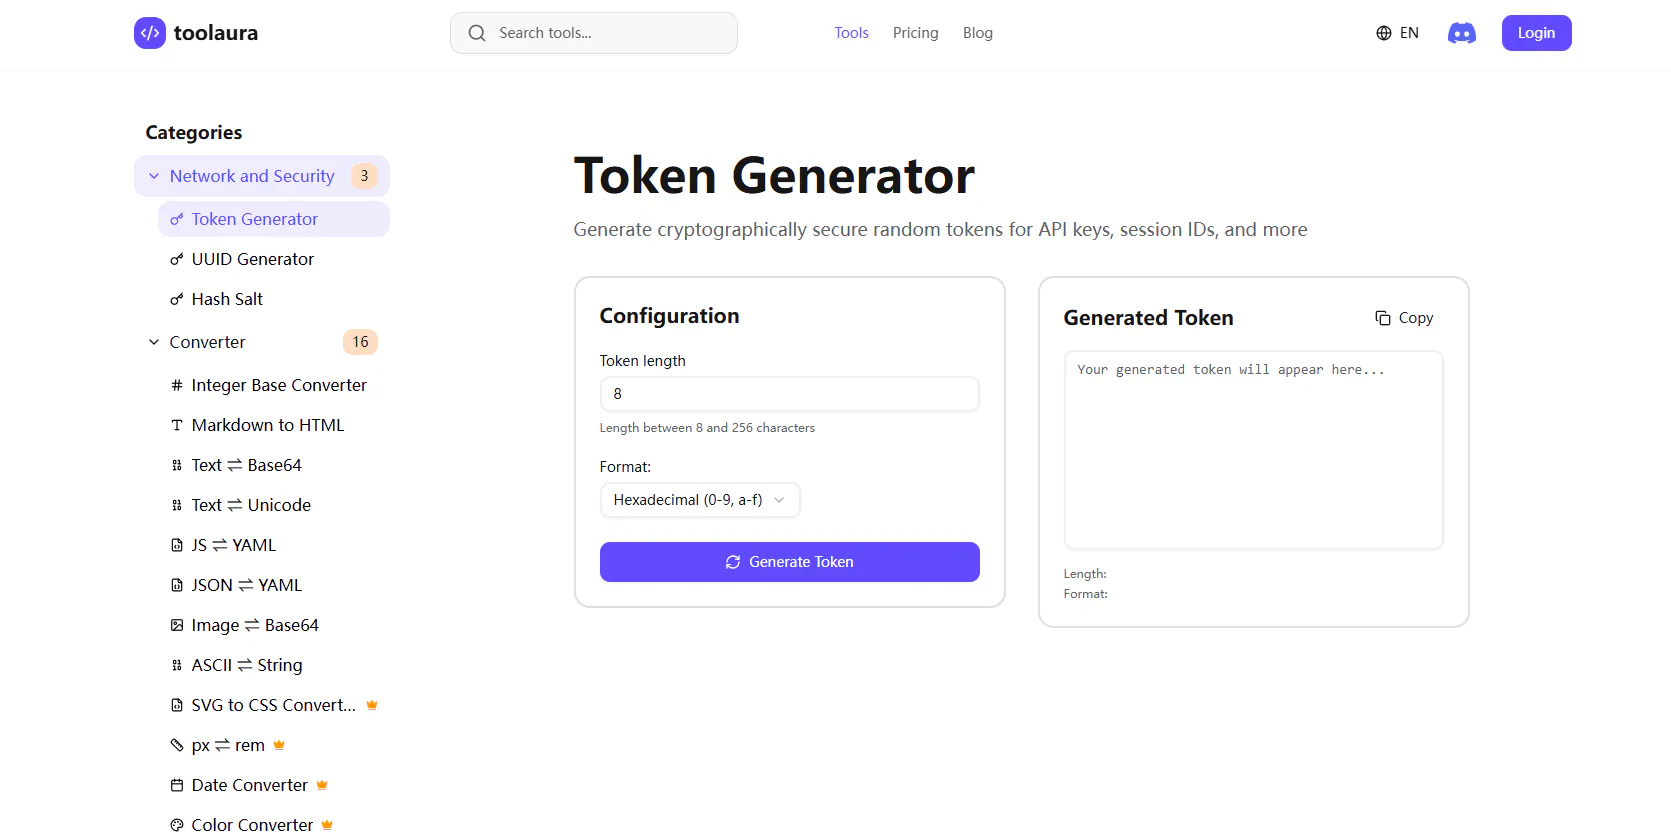Open the Blog menu item
This screenshot has height=837, width=1671.
(x=978, y=33)
